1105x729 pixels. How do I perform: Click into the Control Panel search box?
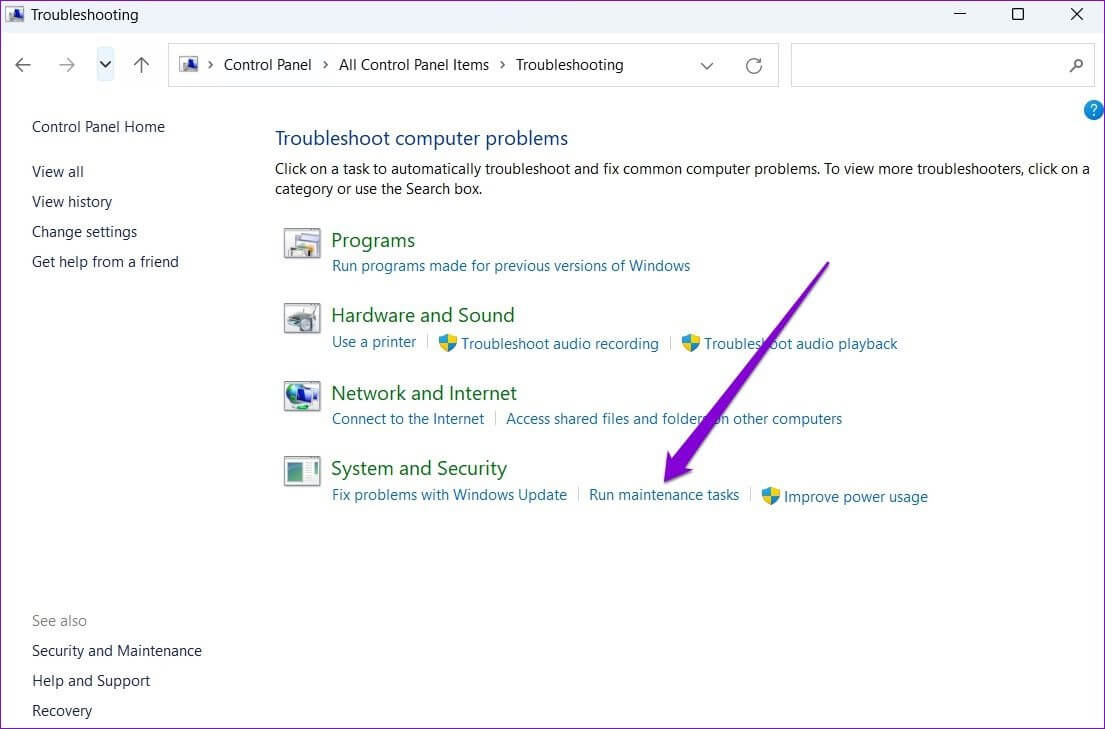[x=942, y=65]
